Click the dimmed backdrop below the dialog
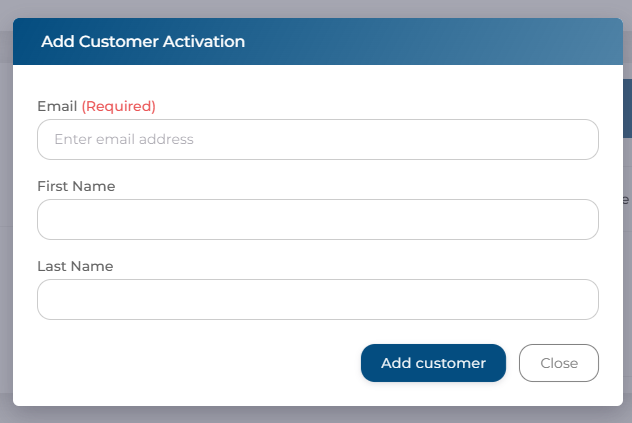632x423 pixels. point(316,414)
